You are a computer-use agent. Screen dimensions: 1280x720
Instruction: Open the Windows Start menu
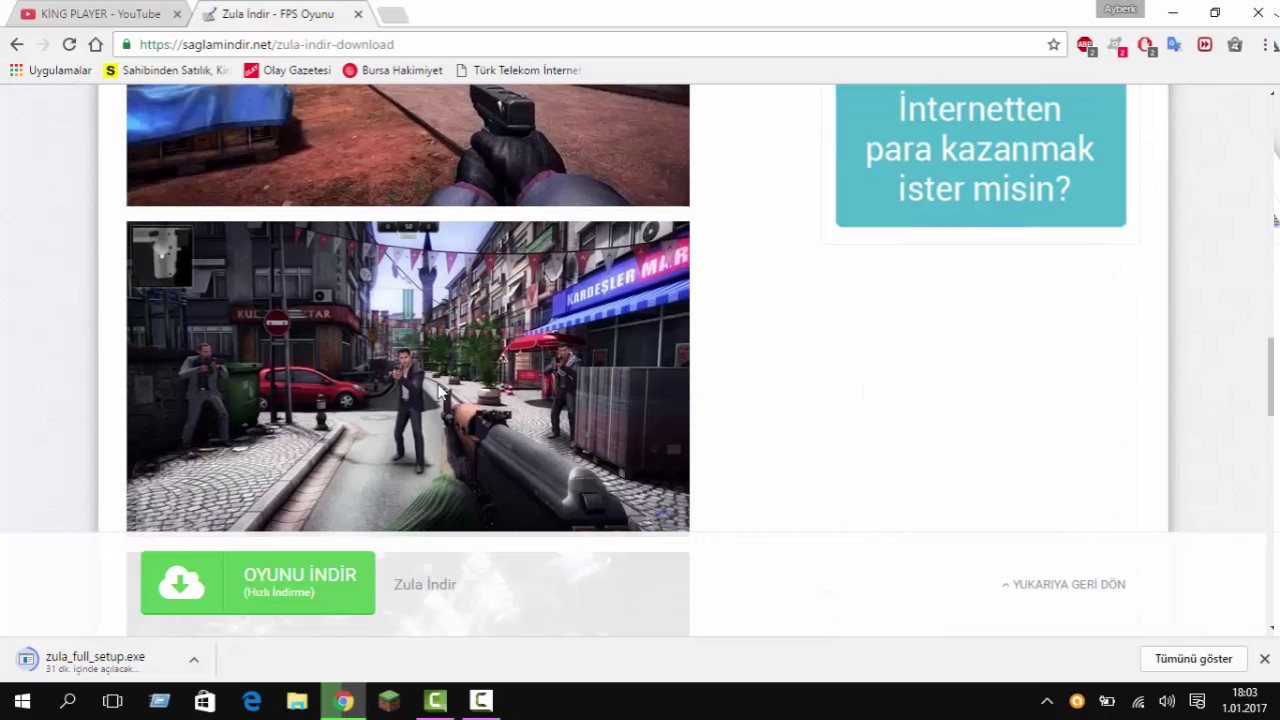tap(22, 701)
